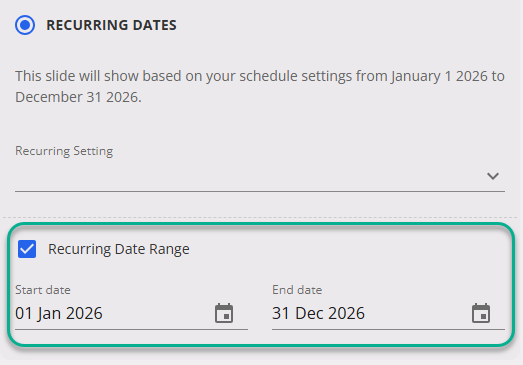Image resolution: width=523 pixels, height=365 pixels.
Task: Click the End date field label
Action: (297, 290)
